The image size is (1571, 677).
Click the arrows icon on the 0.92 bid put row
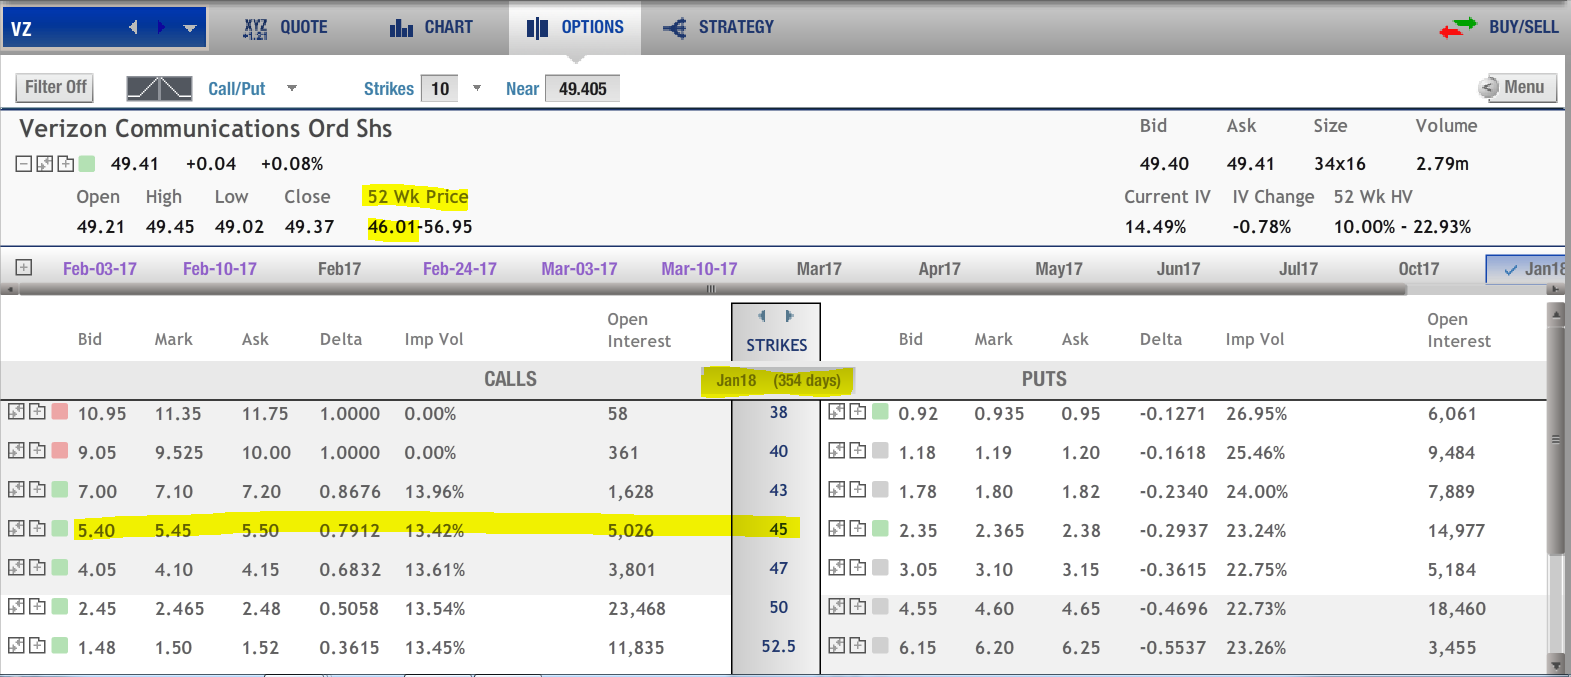[837, 411]
